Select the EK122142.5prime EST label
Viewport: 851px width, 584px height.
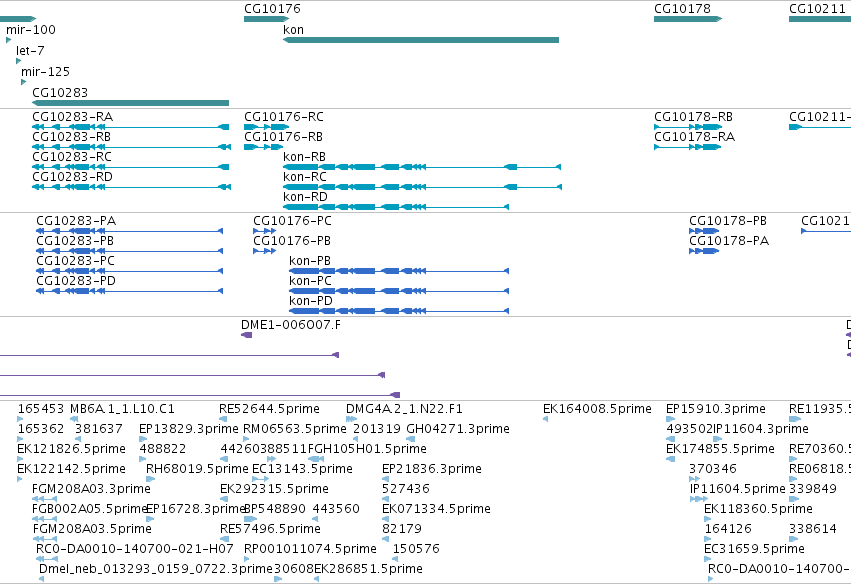(72, 469)
